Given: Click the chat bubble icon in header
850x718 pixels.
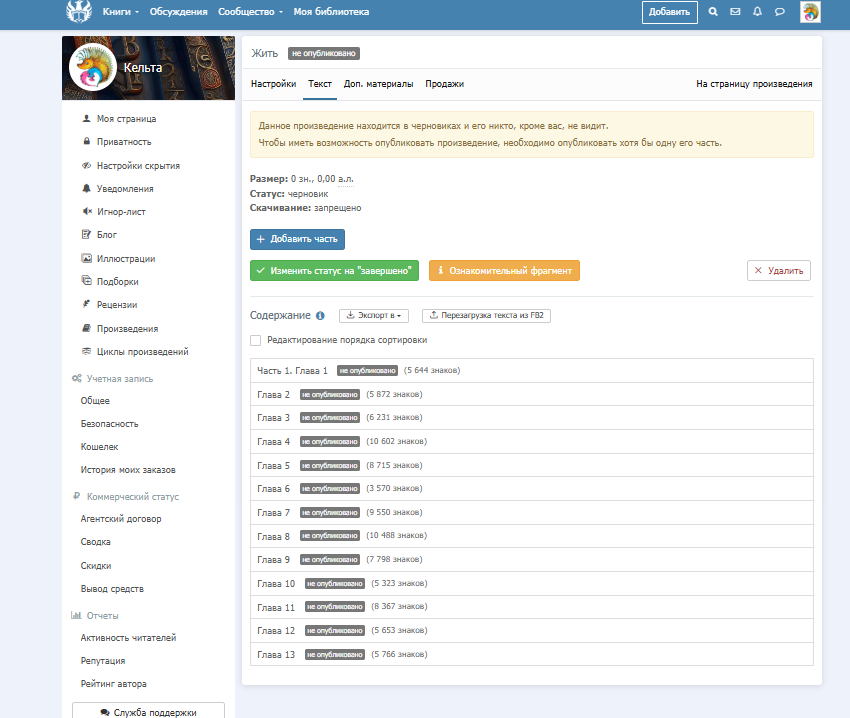Looking at the screenshot, I should tap(779, 12).
